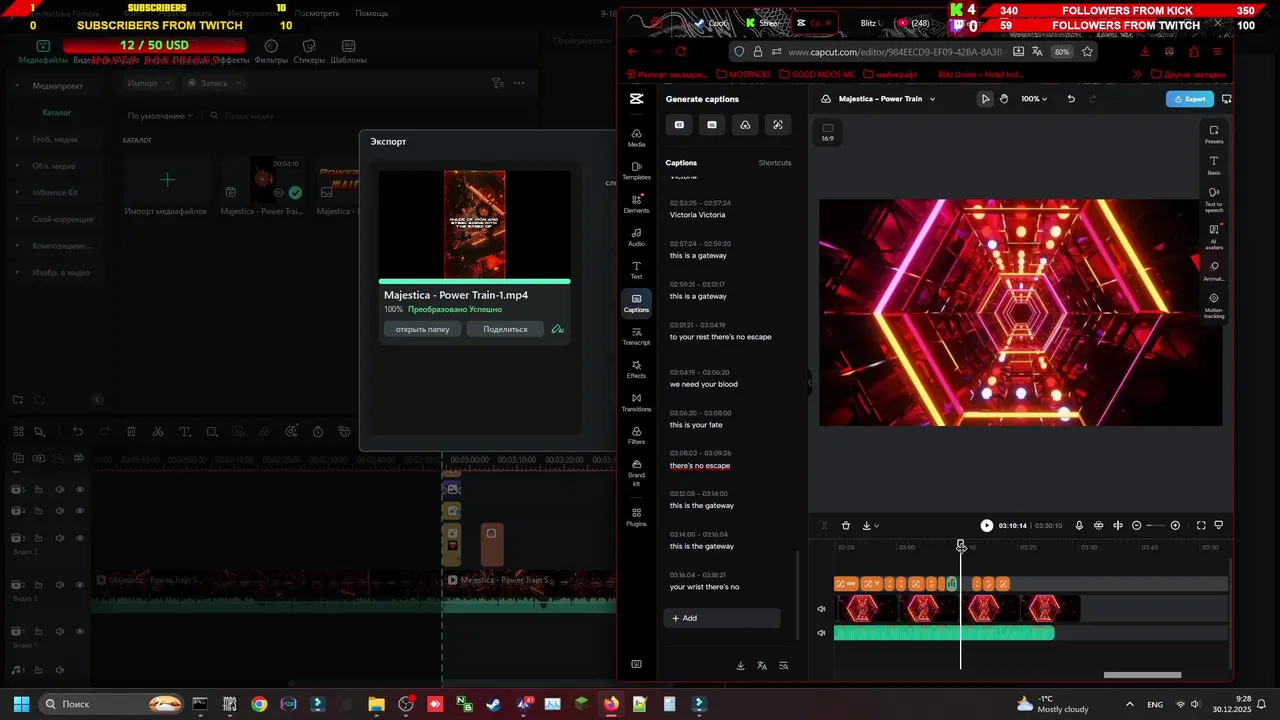Image resolution: width=1280 pixels, height=720 pixels.
Task: Click the CapCut timeline horizontal scrollbar
Action: 1142,675
